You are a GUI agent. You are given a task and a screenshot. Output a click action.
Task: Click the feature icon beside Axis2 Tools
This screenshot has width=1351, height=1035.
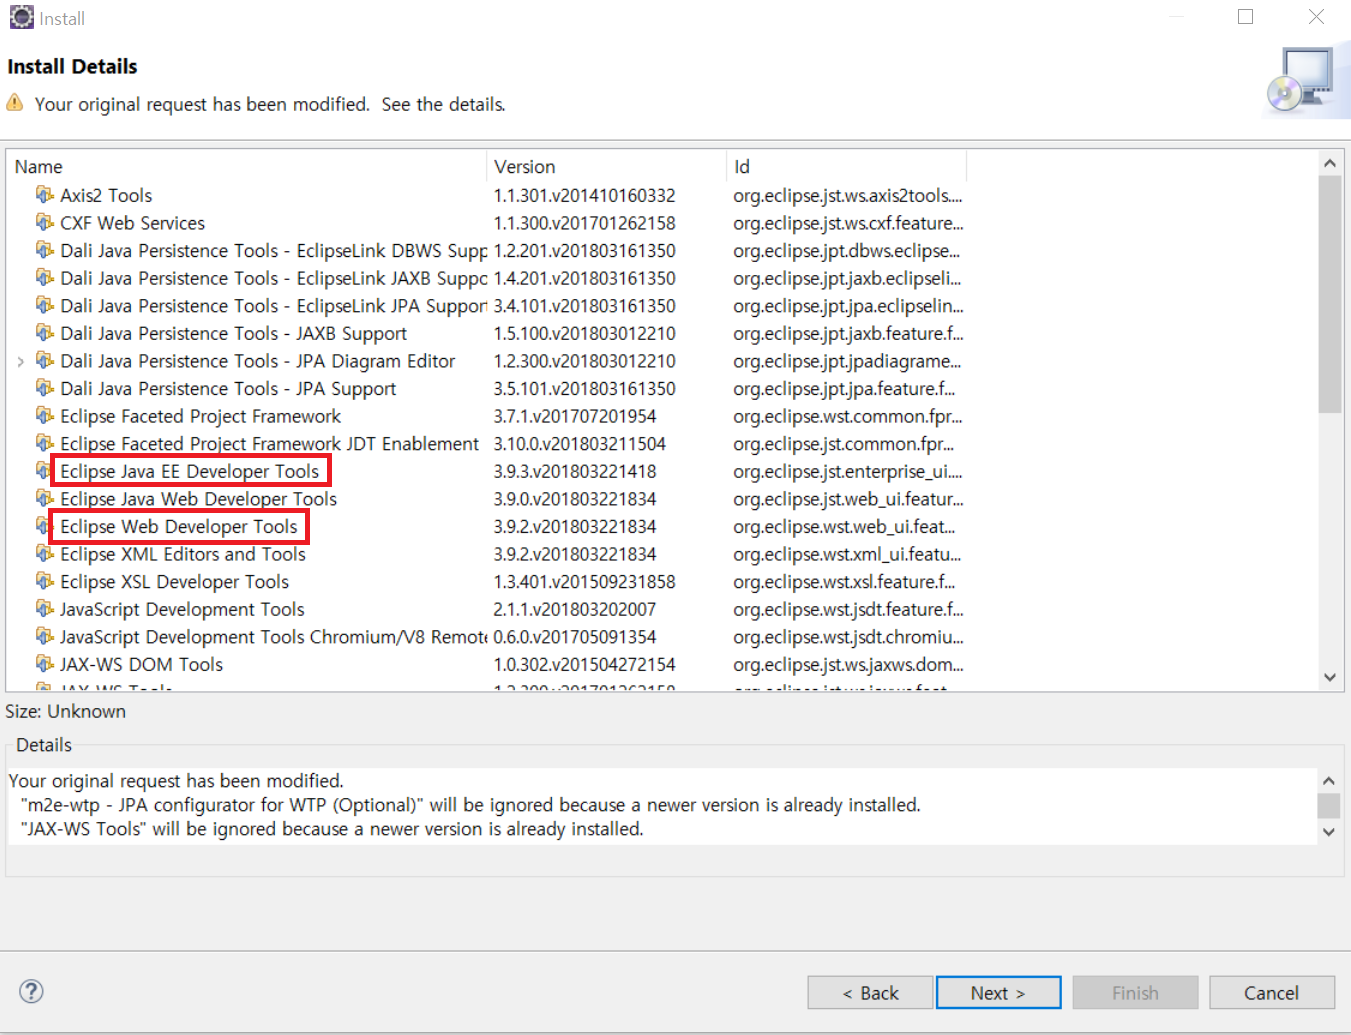[45, 194]
